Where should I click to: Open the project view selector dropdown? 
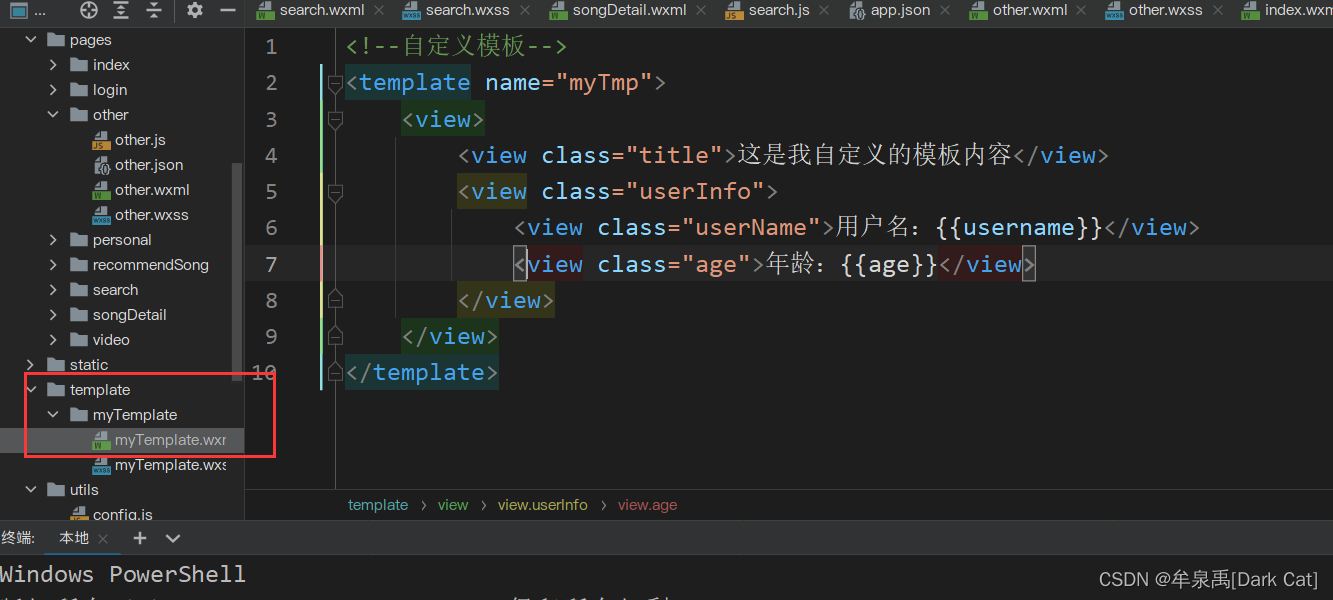pyautogui.click(x=27, y=11)
